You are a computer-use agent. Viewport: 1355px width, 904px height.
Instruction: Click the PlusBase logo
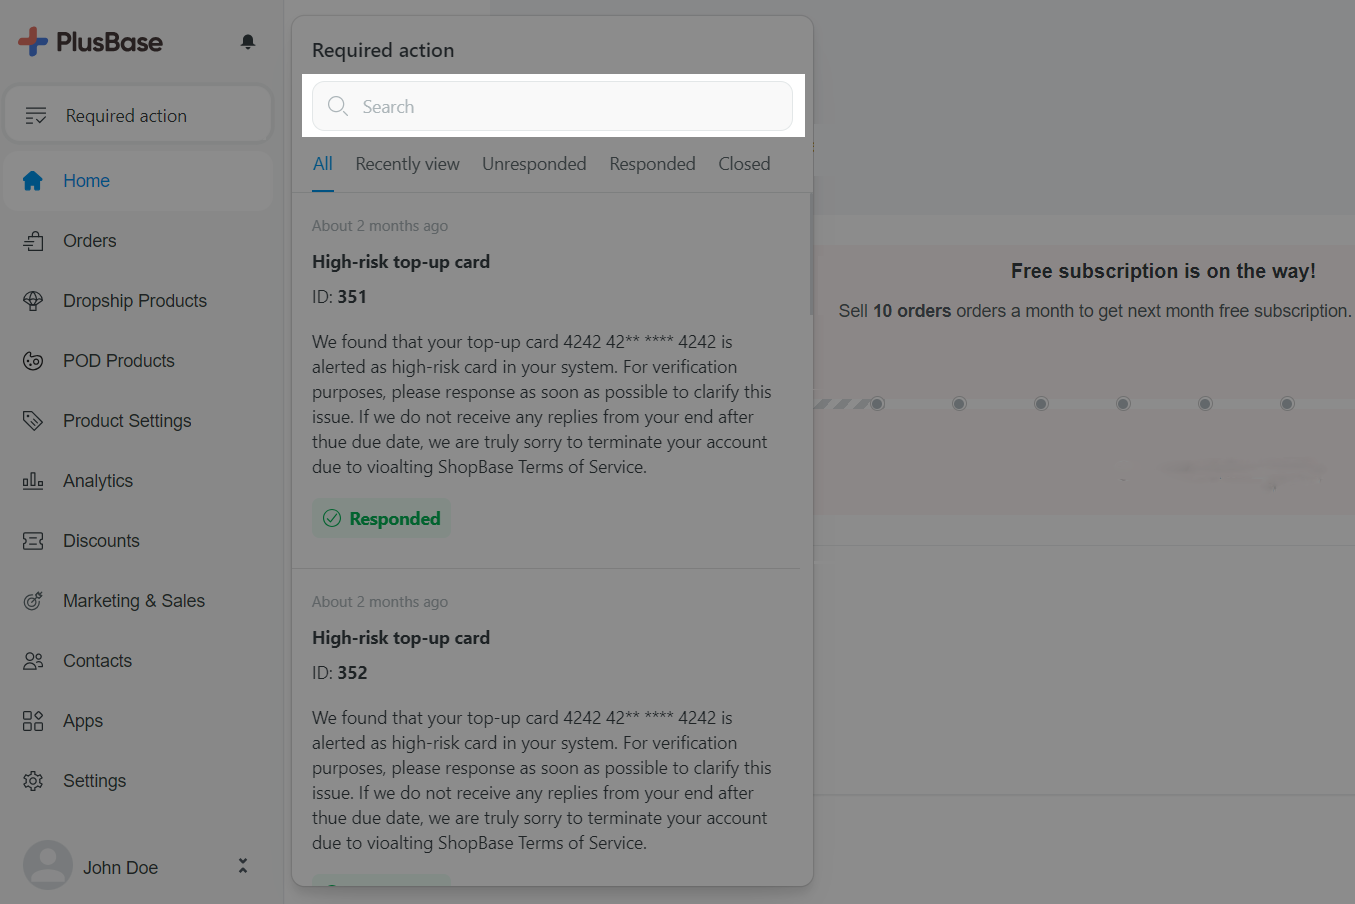click(x=90, y=42)
